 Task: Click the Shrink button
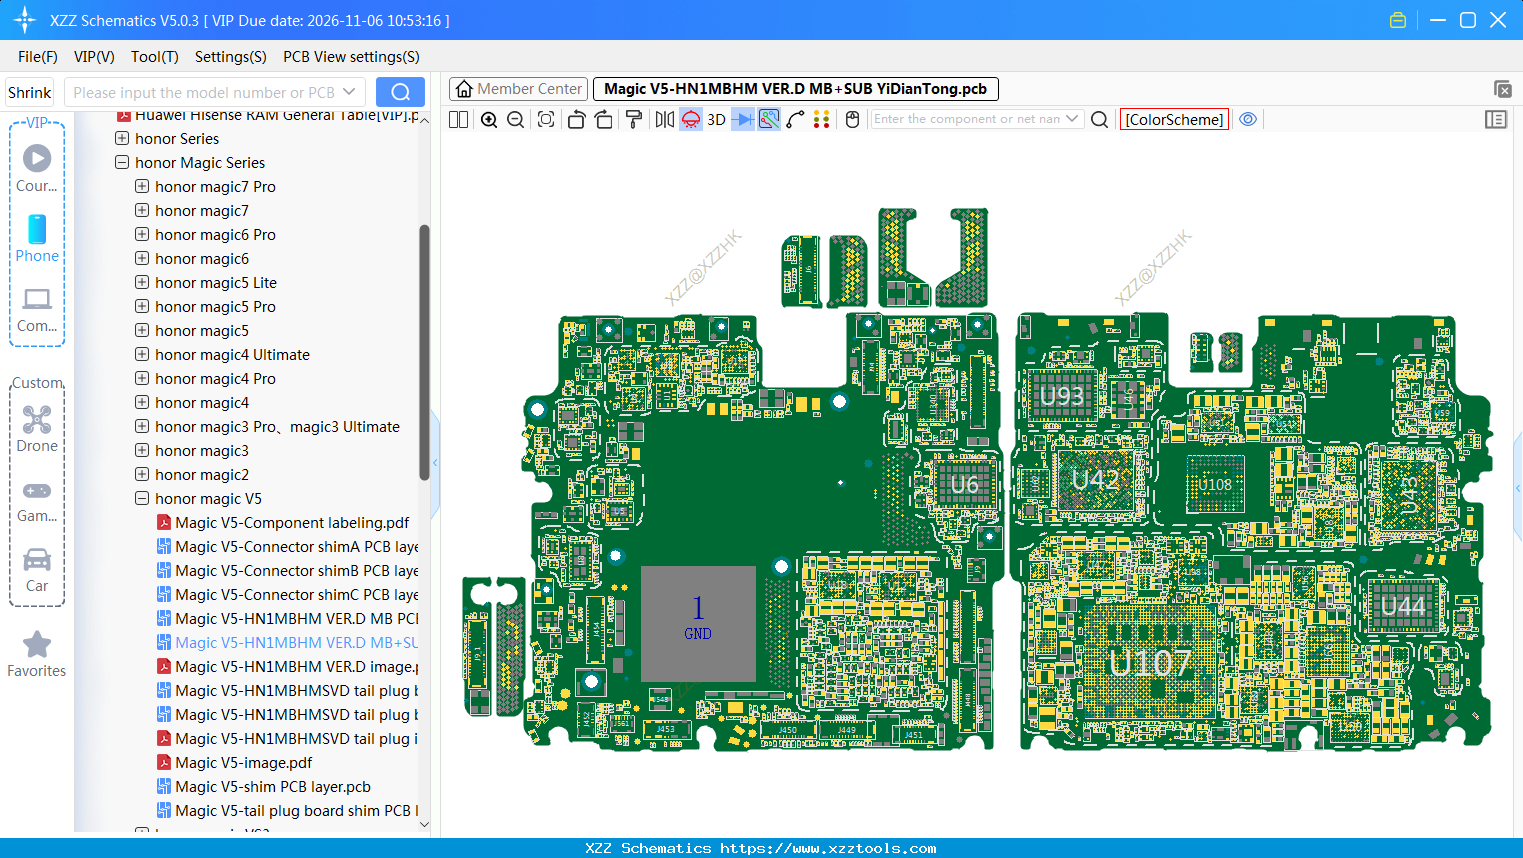(x=29, y=91)
